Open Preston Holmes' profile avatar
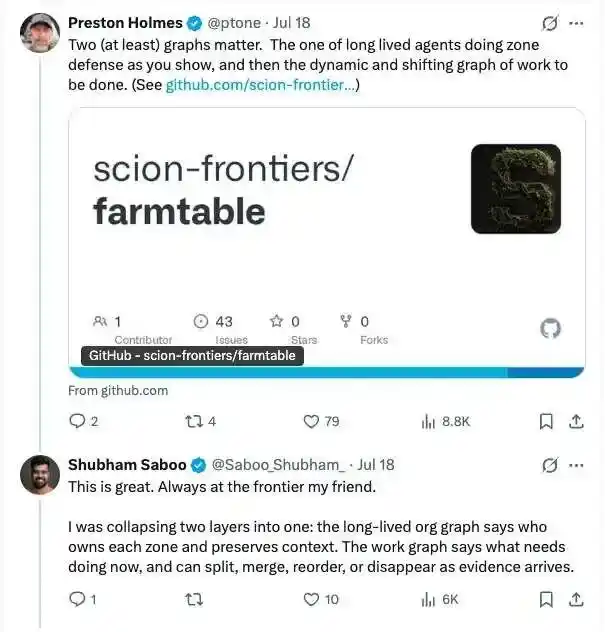Screen dimensions: 605x632 click(40, 33)
